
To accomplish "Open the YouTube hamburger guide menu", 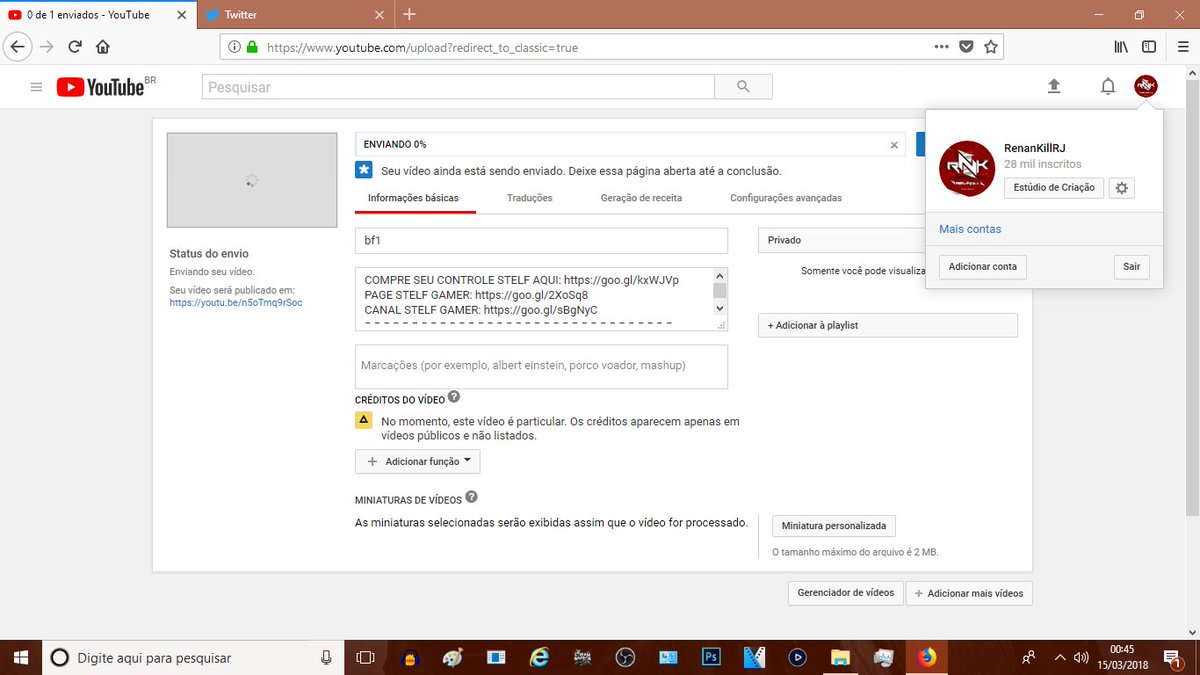I will pyautogui.click(x=37, y=87).
